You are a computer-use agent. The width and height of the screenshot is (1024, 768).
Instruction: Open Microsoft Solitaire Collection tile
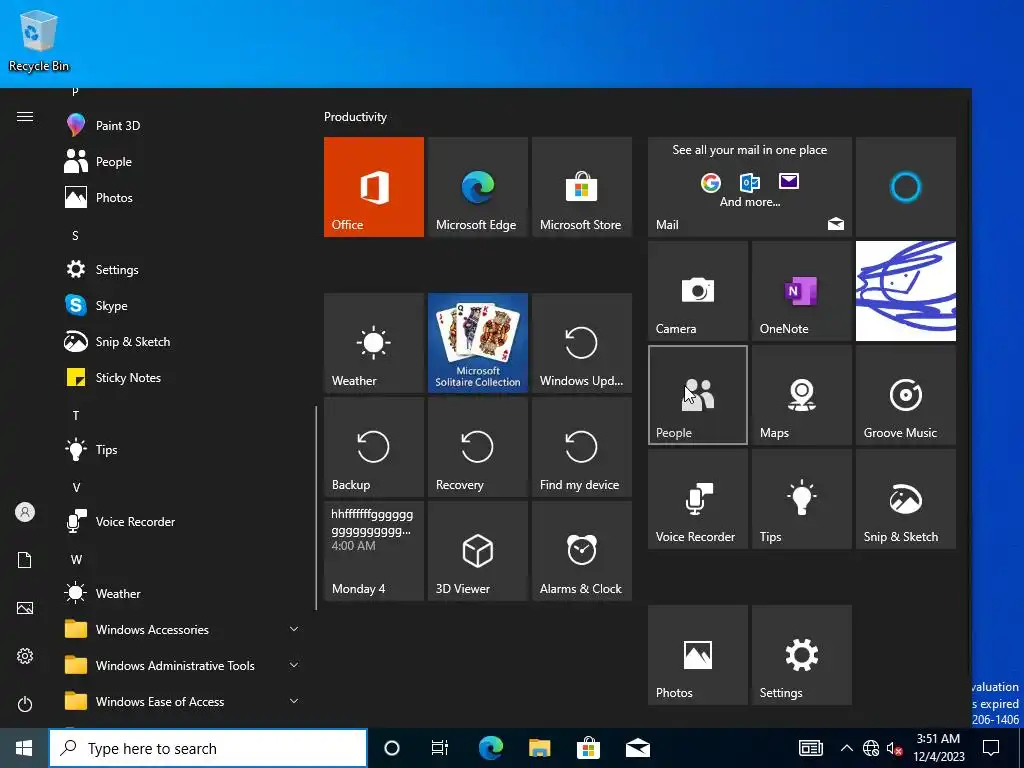tap(477, 343)
